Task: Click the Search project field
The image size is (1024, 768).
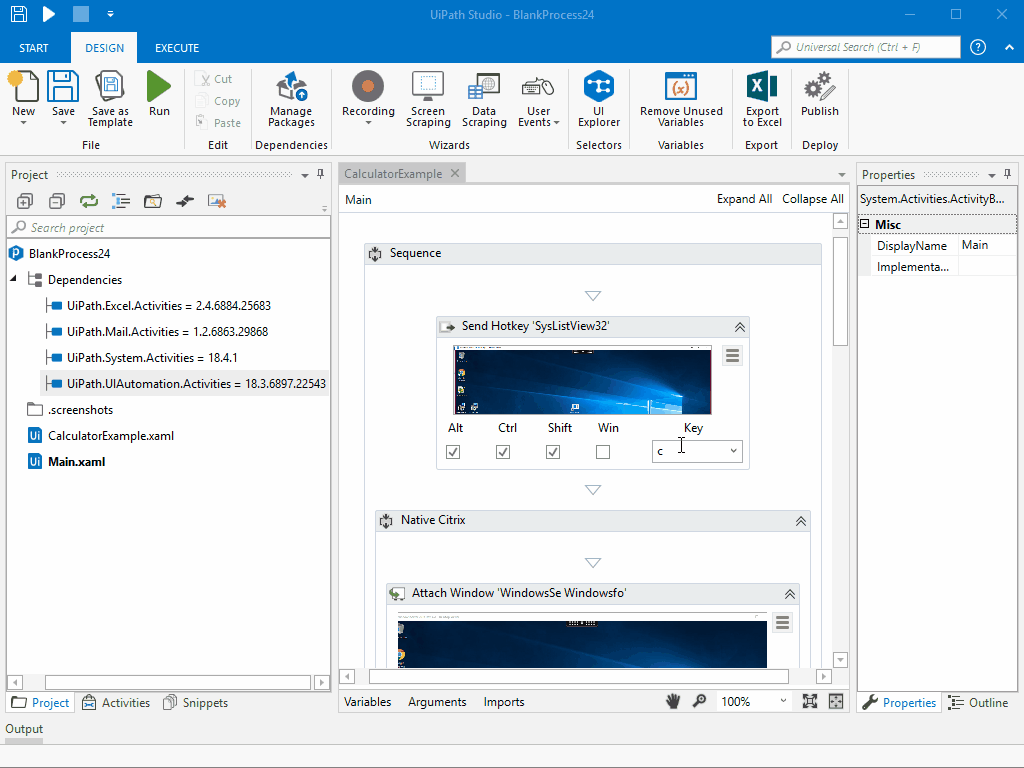Action: point(168,227)
